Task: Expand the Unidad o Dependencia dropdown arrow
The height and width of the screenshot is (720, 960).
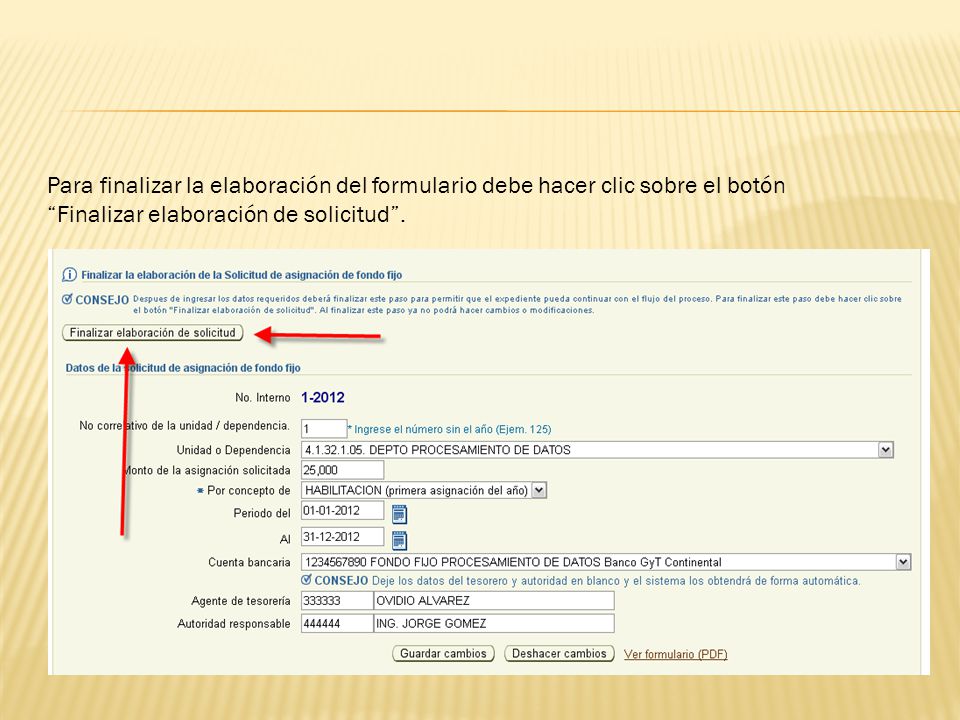Action: 885,450
